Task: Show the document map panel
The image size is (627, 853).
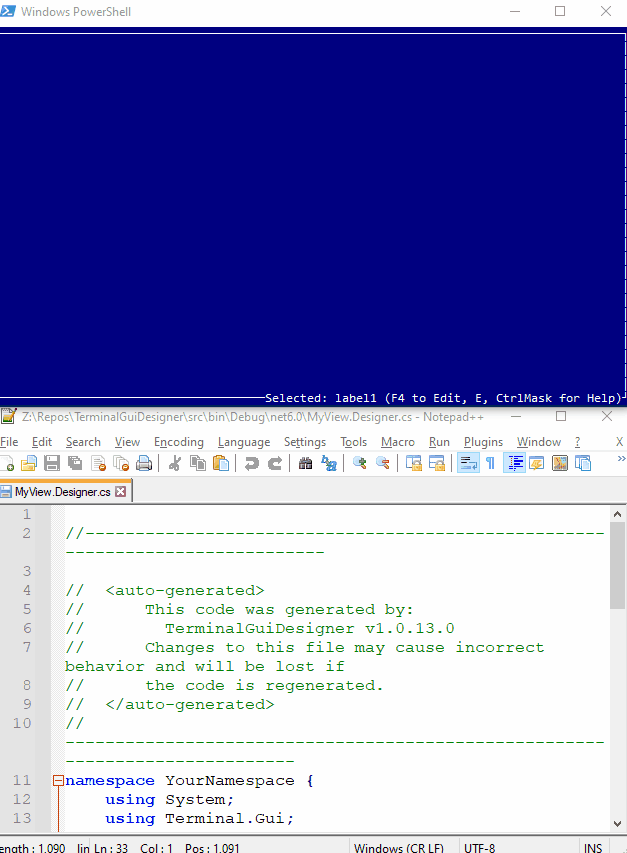Action: pyautogui.click(x=560, y=463)
